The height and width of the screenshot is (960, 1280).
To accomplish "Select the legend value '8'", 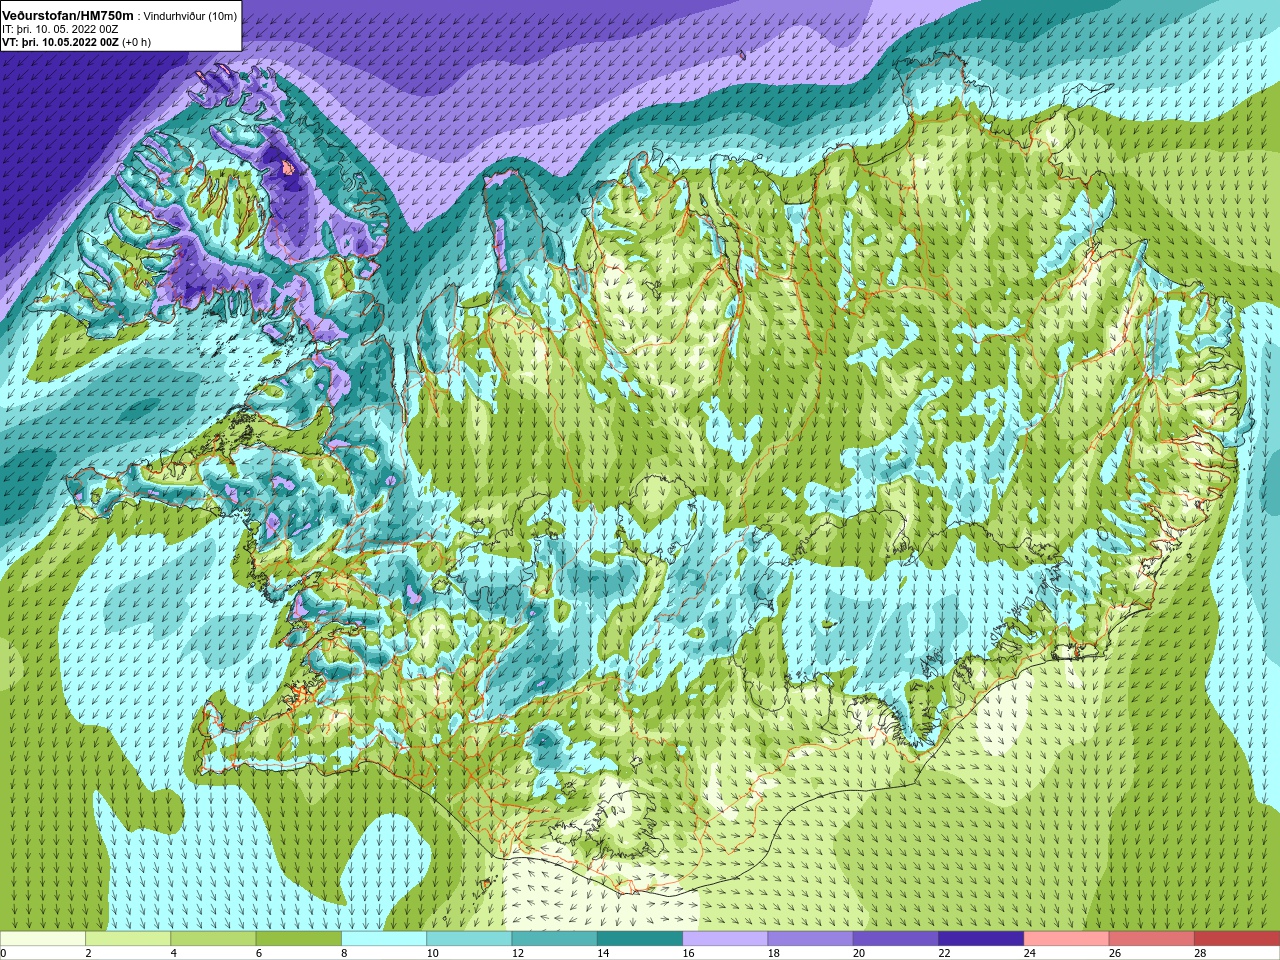I will pyautogui.click(x=344, y=953).
